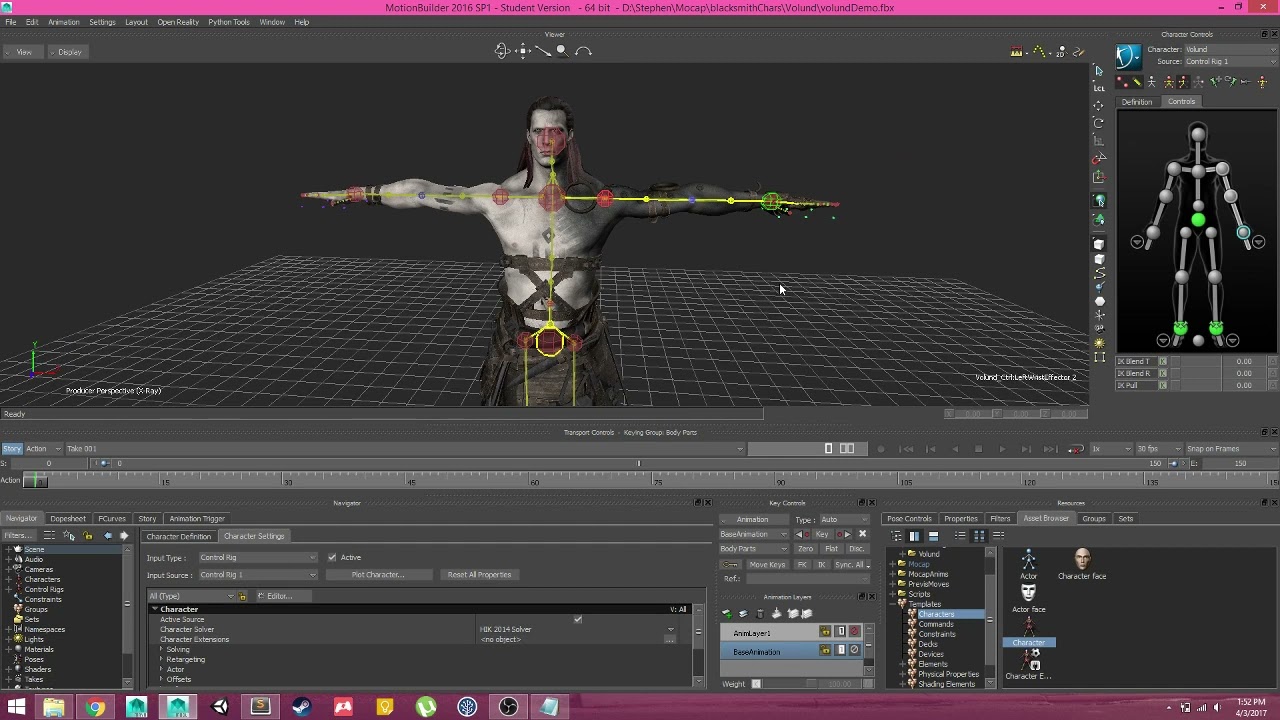The width and height of the screenshot is (1280, 720).
Task: Select the green hips effector on character diagram
Action: click(x=1197, y=220)
